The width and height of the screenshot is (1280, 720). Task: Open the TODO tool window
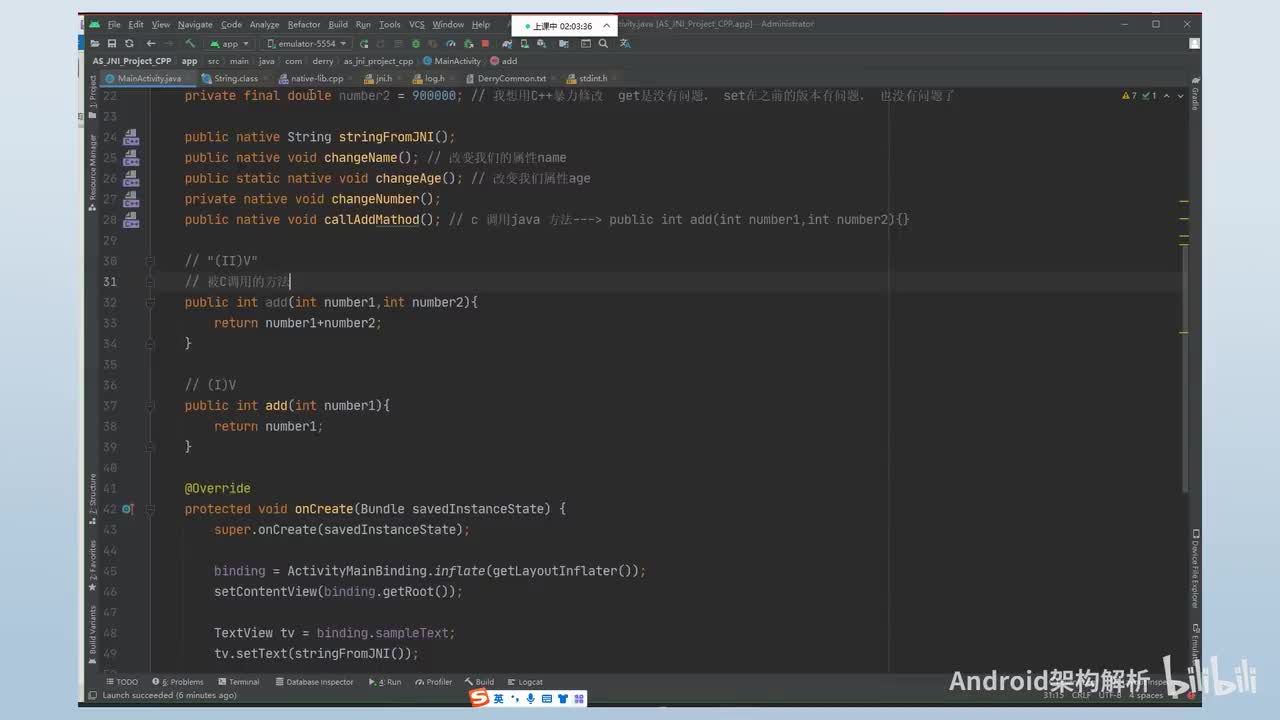(x=122, y=682)
